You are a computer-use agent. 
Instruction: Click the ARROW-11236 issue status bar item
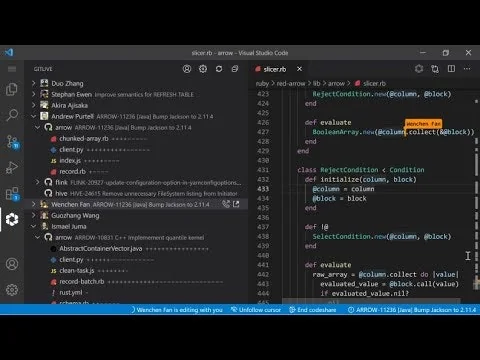(x=412, y=310)
